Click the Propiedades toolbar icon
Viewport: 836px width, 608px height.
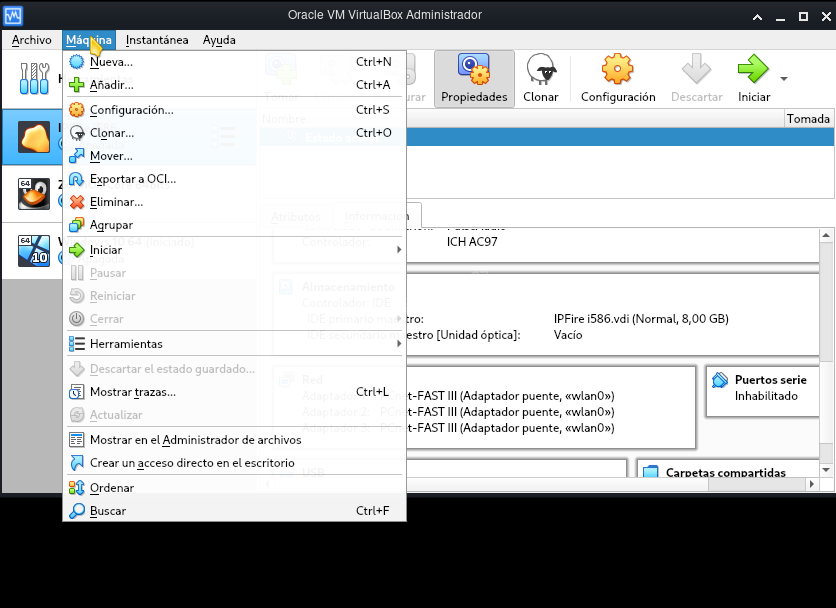[473, 71]
